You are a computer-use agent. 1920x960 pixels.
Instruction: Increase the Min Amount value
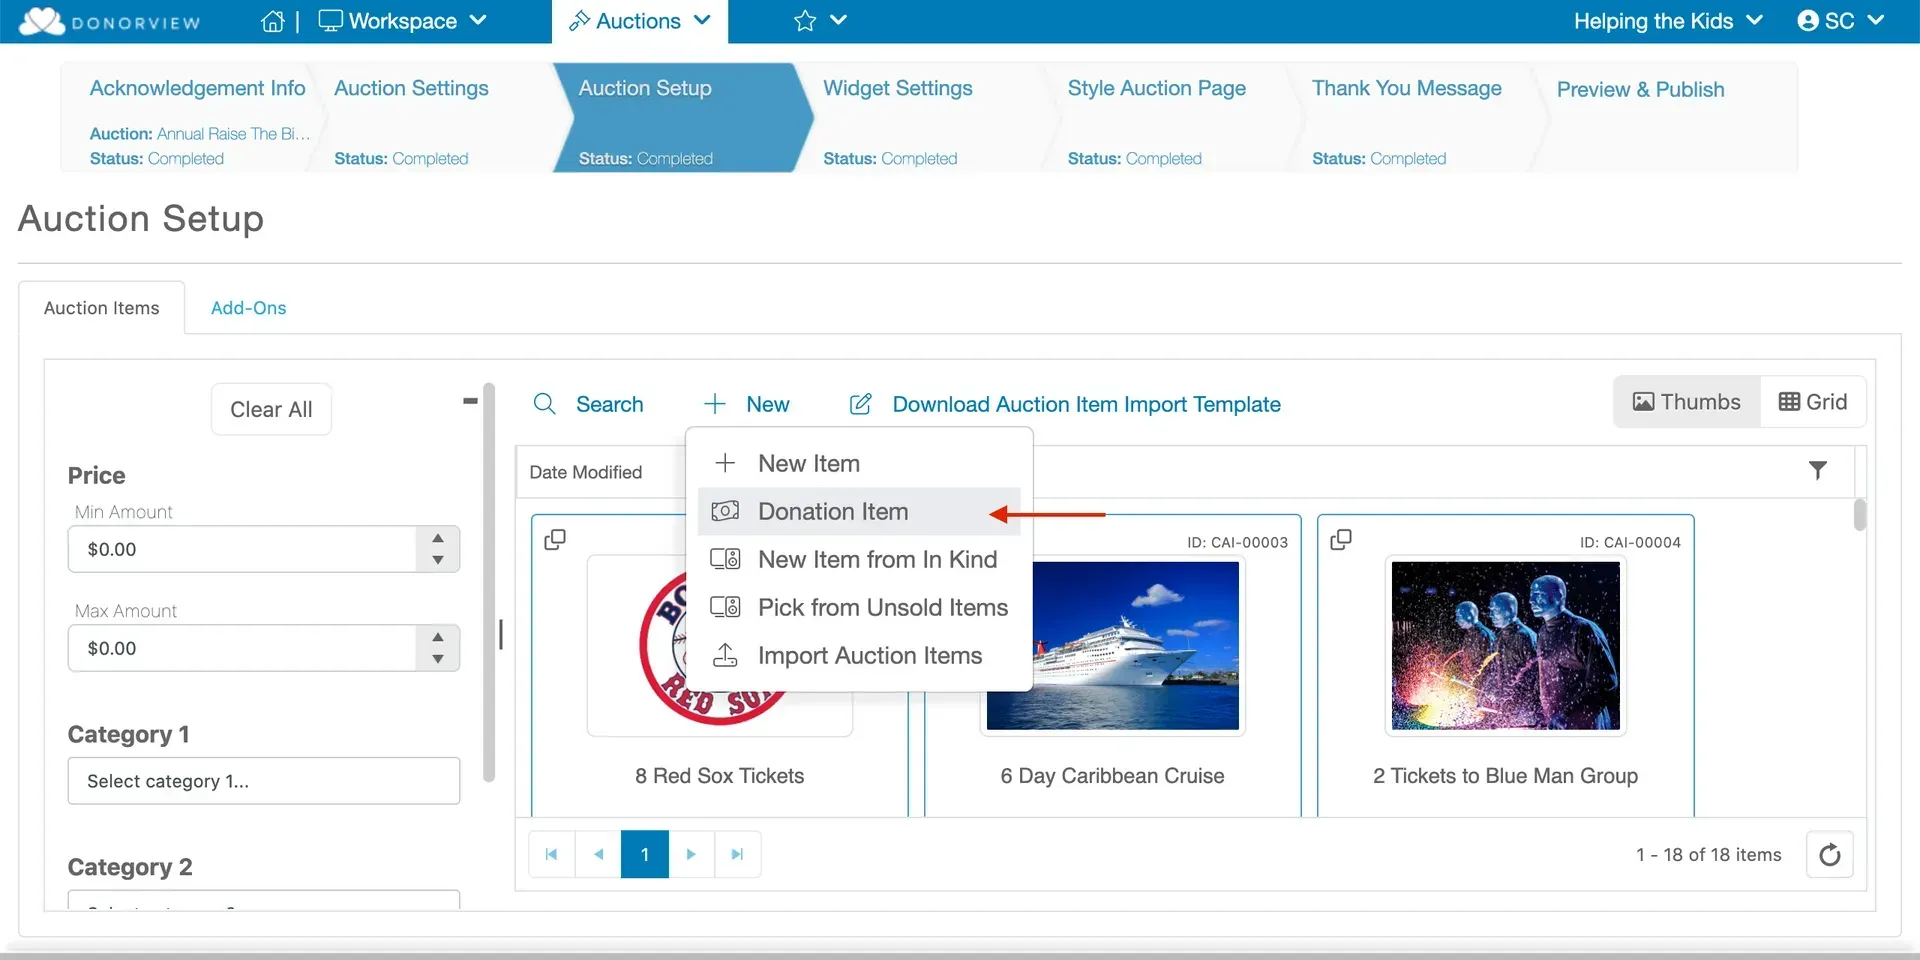pos(438,538)
